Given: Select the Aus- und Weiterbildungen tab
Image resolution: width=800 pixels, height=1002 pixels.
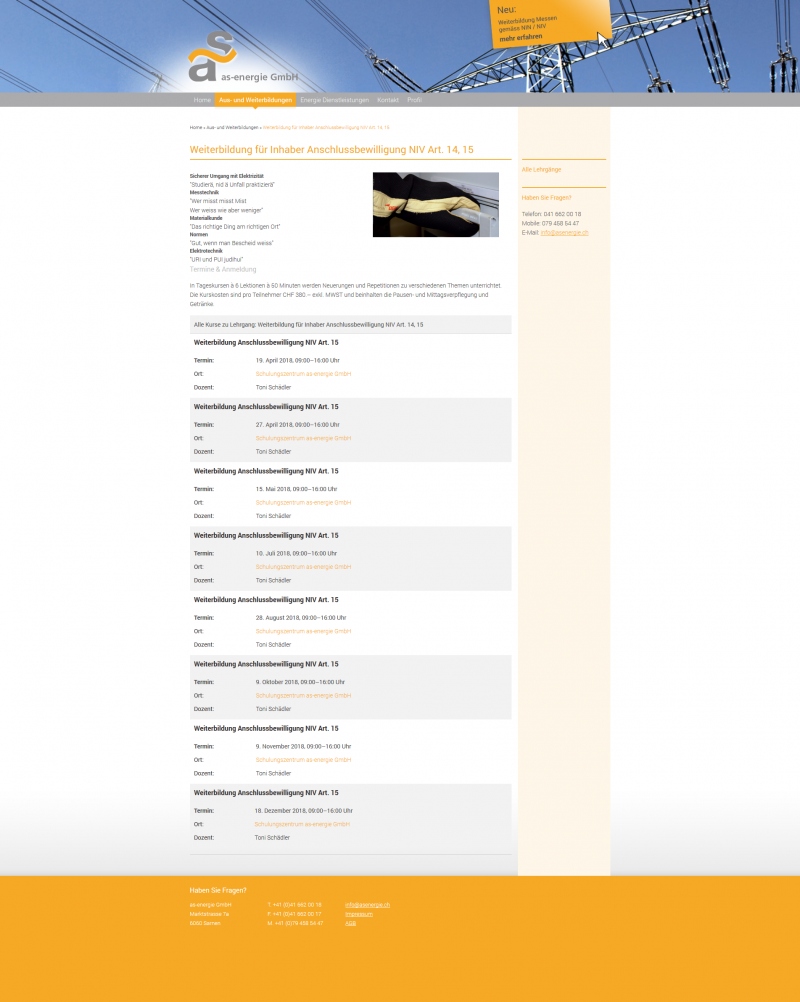Looking at the screenshot, I should coord(255,100).
